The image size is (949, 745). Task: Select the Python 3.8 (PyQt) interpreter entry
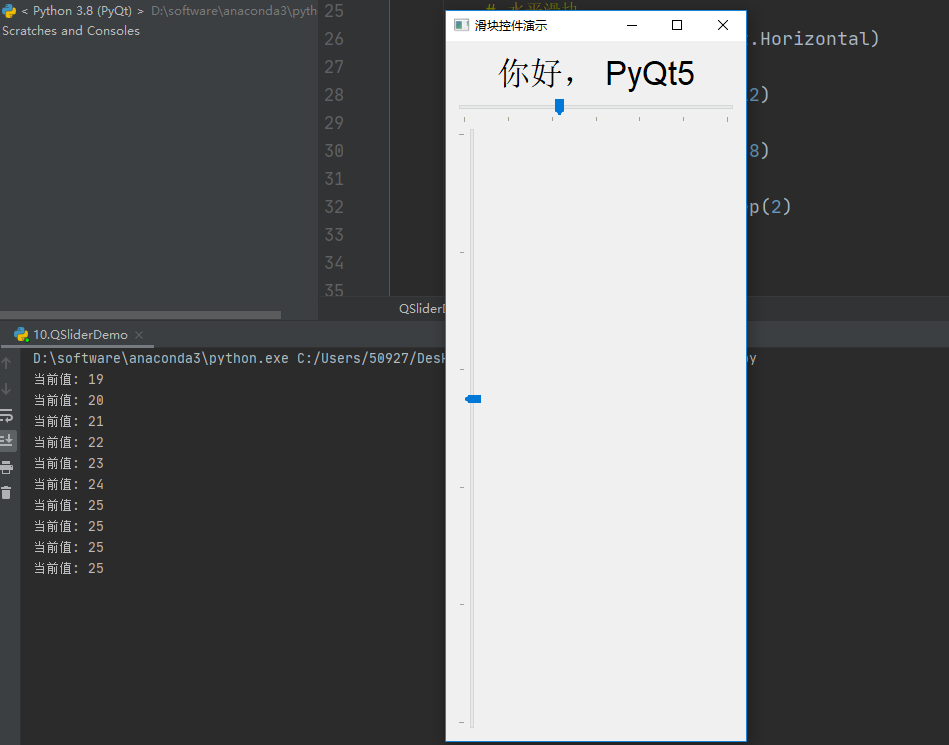pos(82,11)
